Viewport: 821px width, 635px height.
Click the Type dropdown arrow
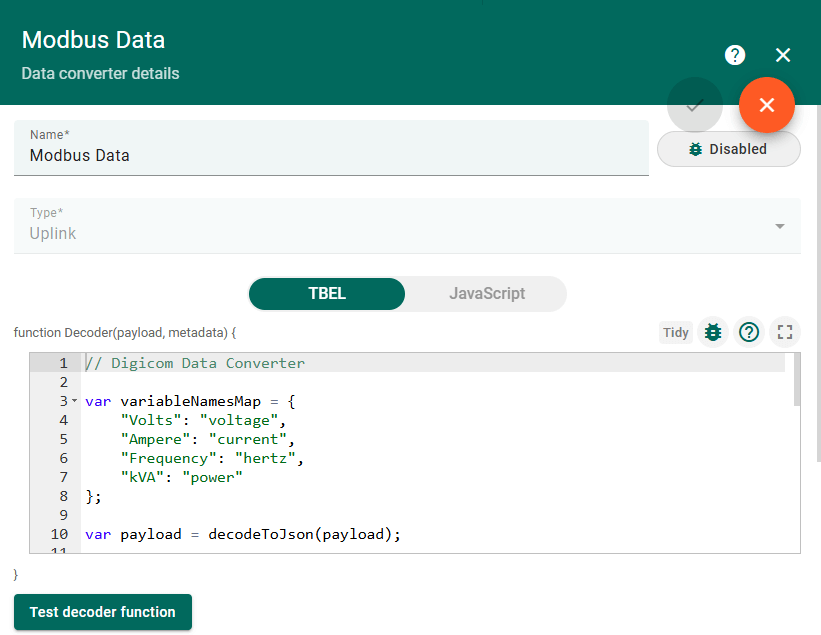pyautogui.click(x=780, y=226)
